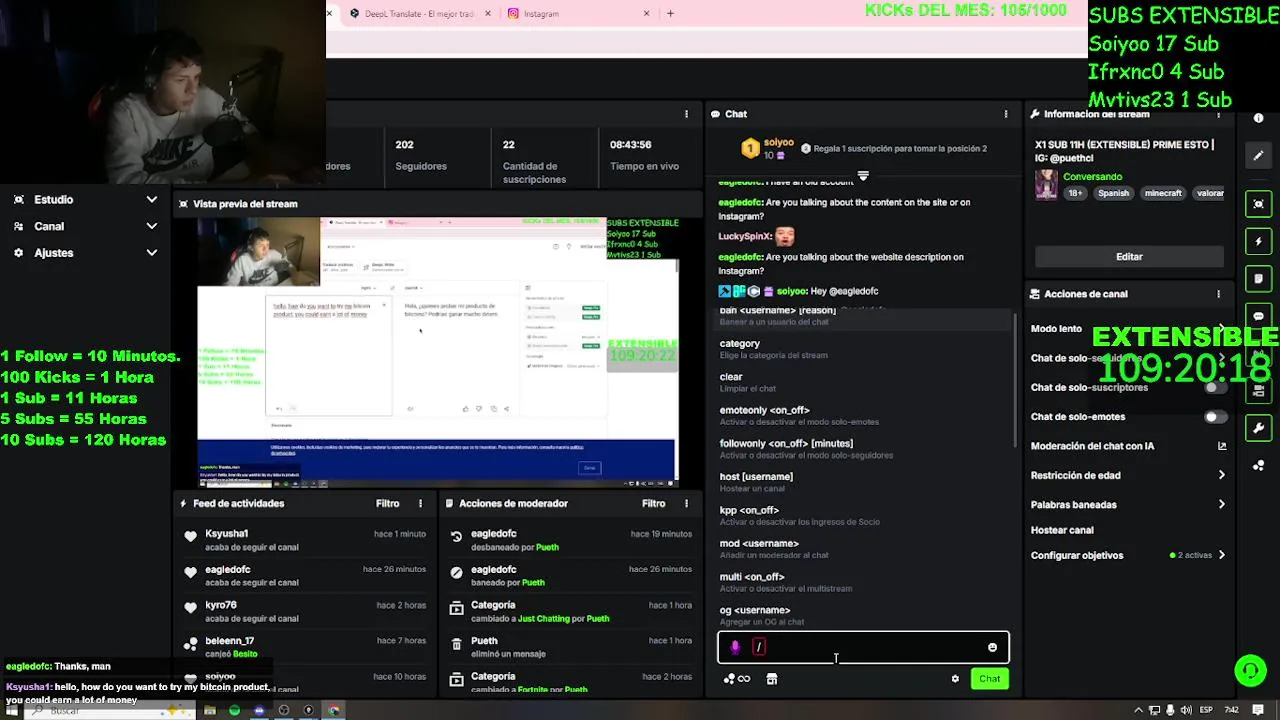Open chat settings gear icon
This screenshot has height=720, width=1280.
(955, 679)
